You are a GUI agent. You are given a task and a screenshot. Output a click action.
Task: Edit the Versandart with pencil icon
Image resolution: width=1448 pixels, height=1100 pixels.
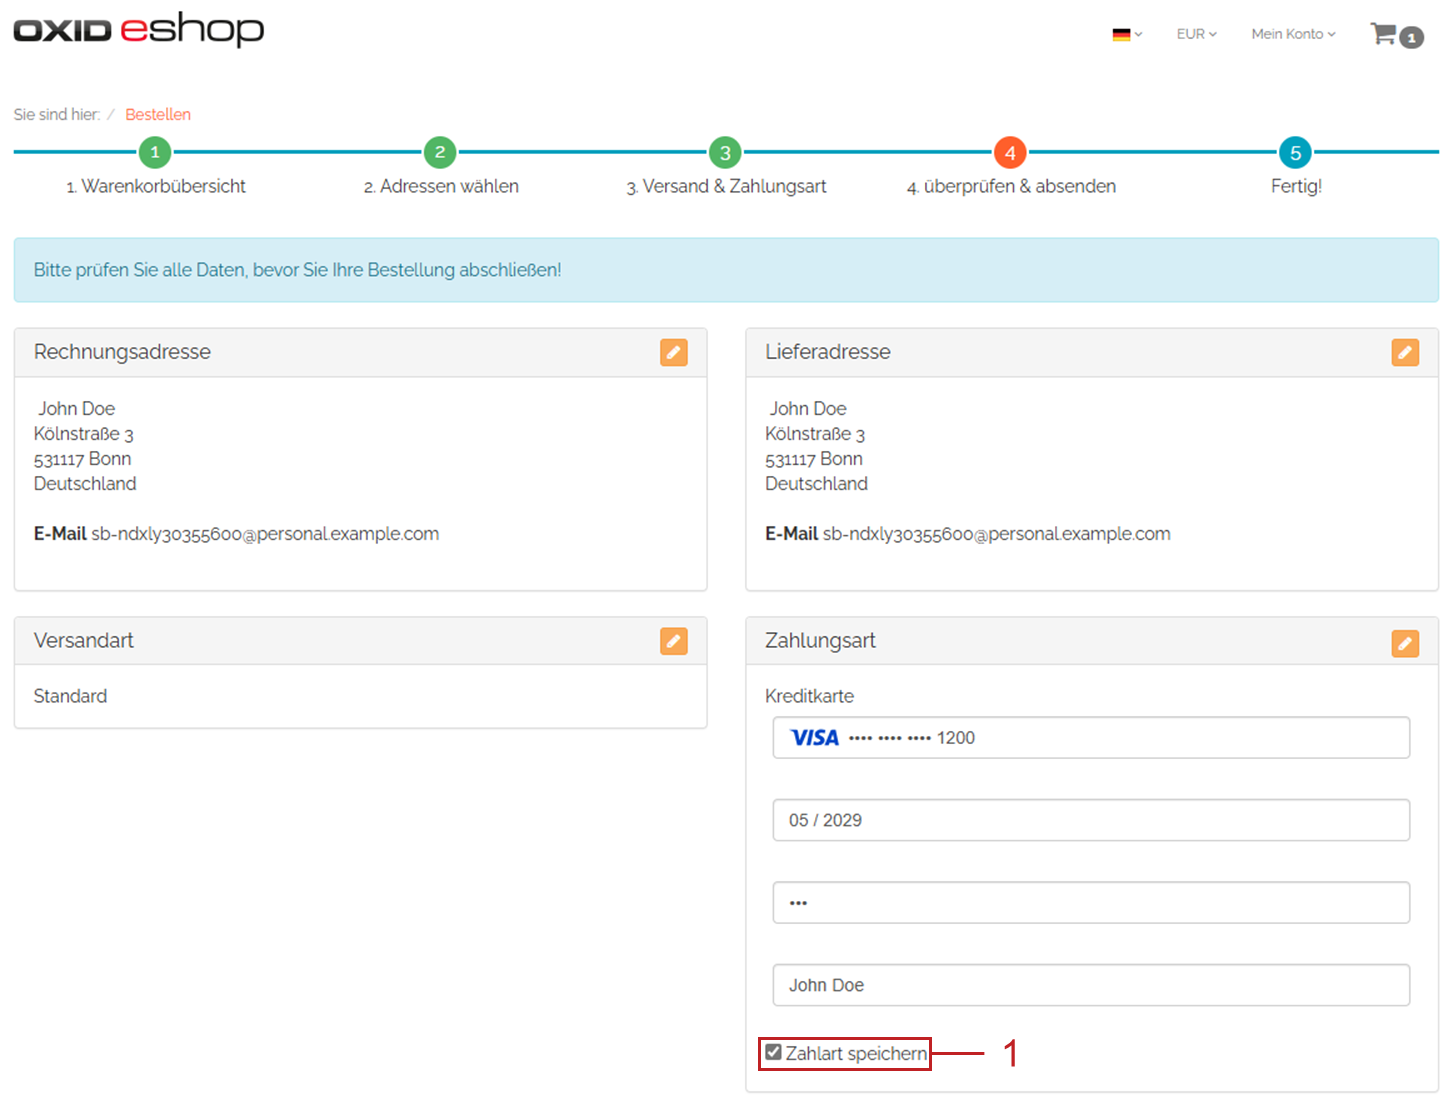(673, 641)
